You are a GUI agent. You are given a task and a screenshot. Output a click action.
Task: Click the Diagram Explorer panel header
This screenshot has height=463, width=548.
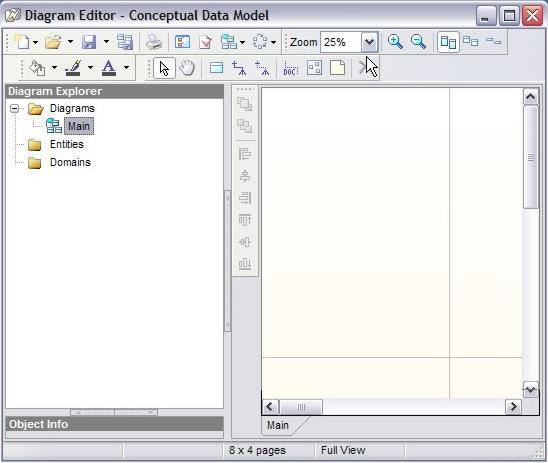coord(115,91)
